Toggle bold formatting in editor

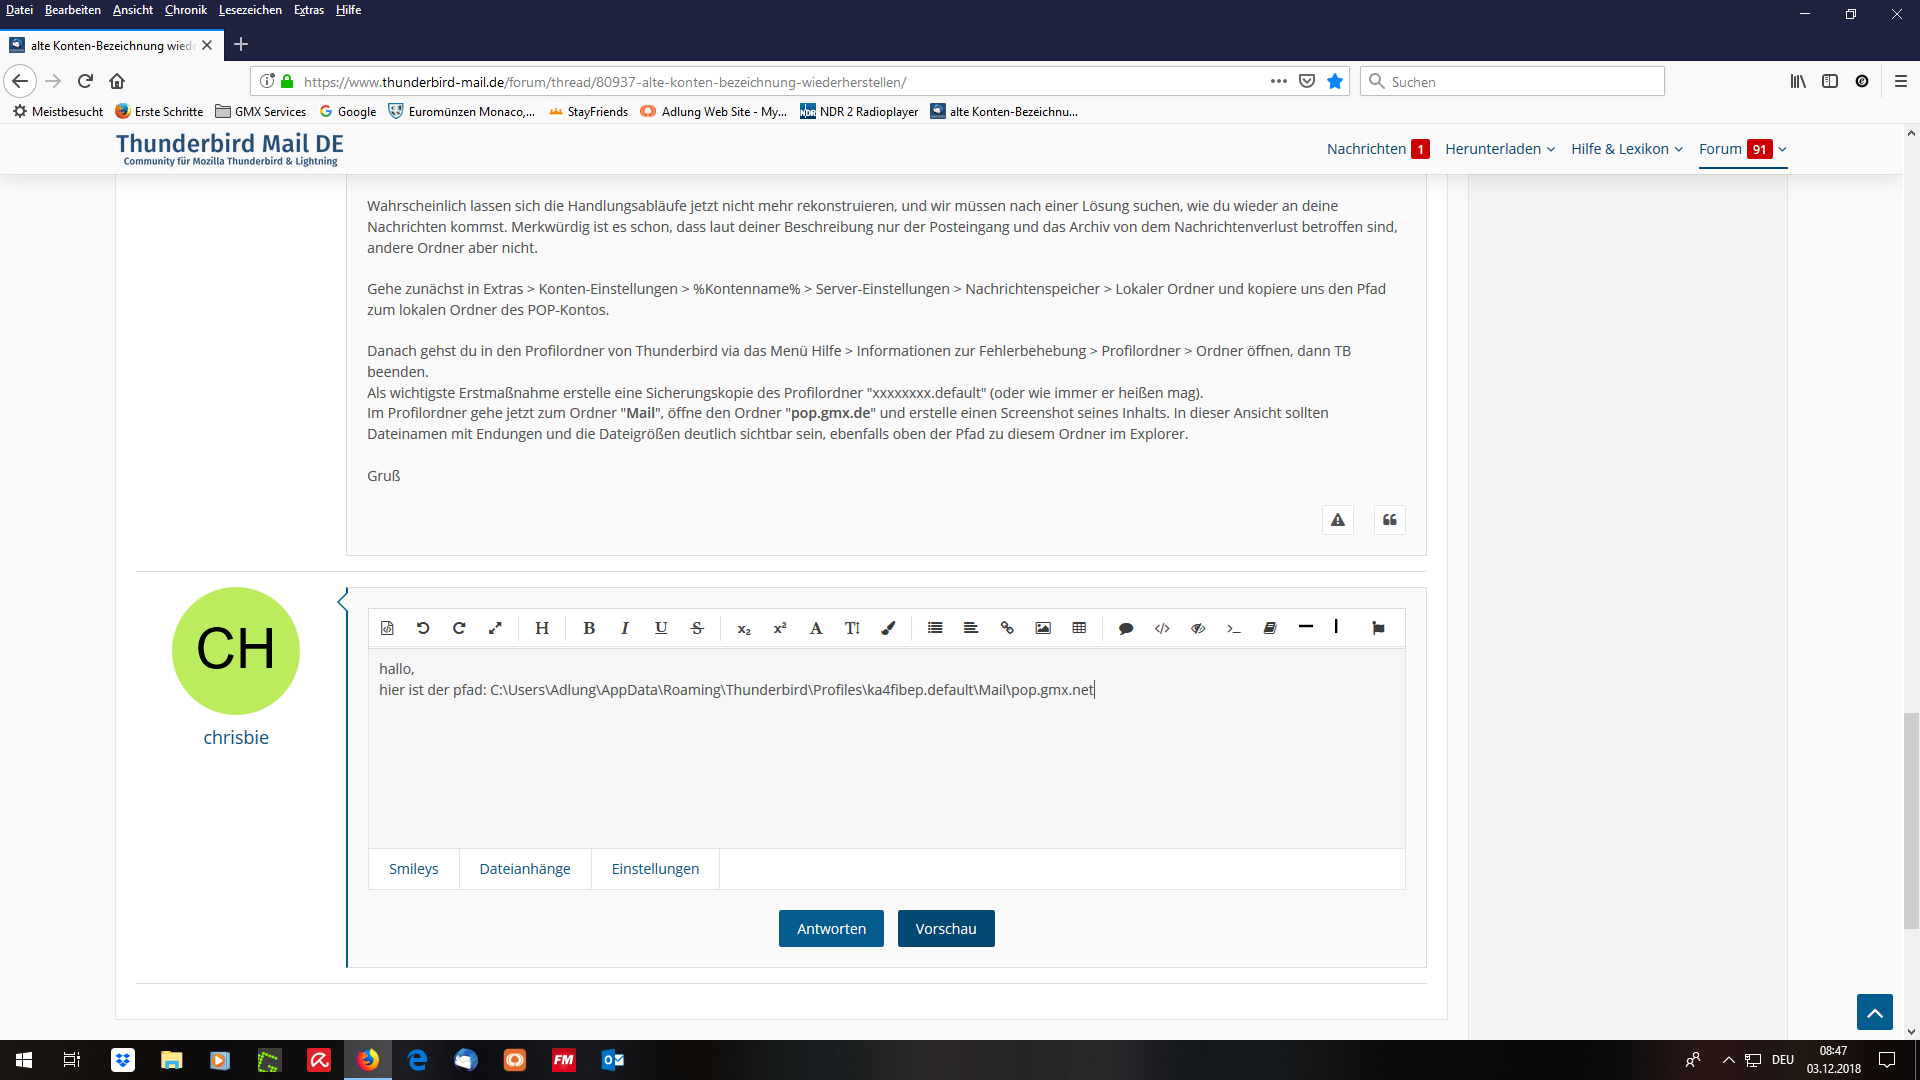[x=589, y=628]
